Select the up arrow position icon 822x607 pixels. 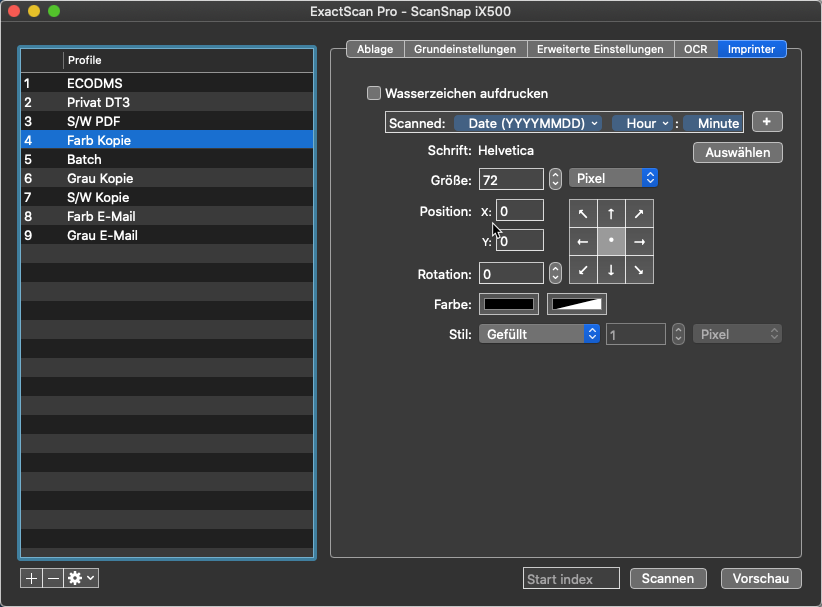(611, 214)
